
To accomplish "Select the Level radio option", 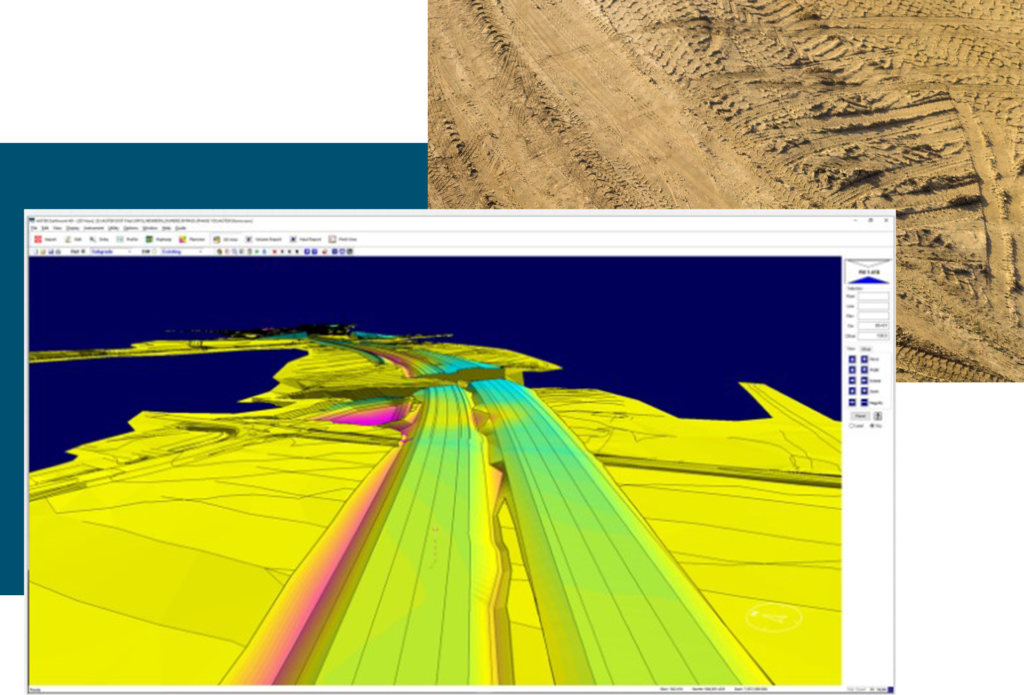I will pos(854,425).
